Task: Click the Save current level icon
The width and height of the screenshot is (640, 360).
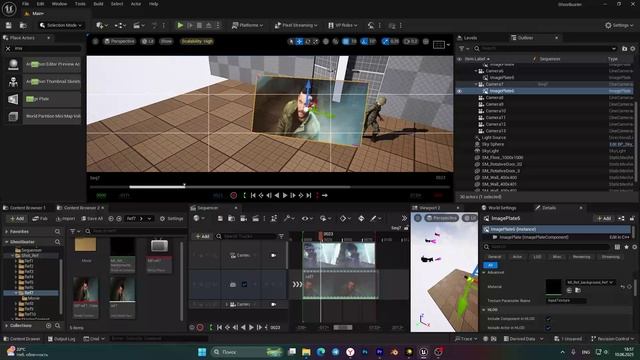Action: point(9,25)
